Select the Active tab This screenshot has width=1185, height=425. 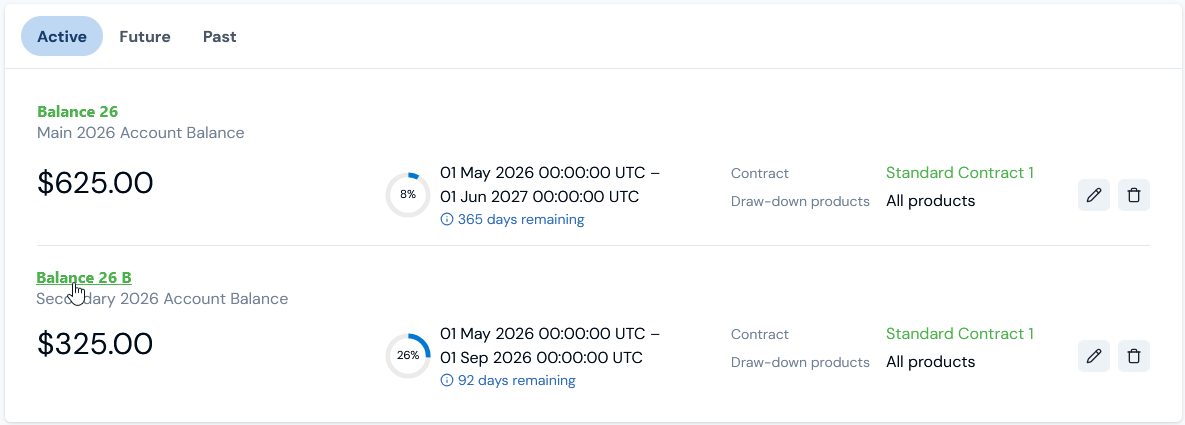coord(62,36)
